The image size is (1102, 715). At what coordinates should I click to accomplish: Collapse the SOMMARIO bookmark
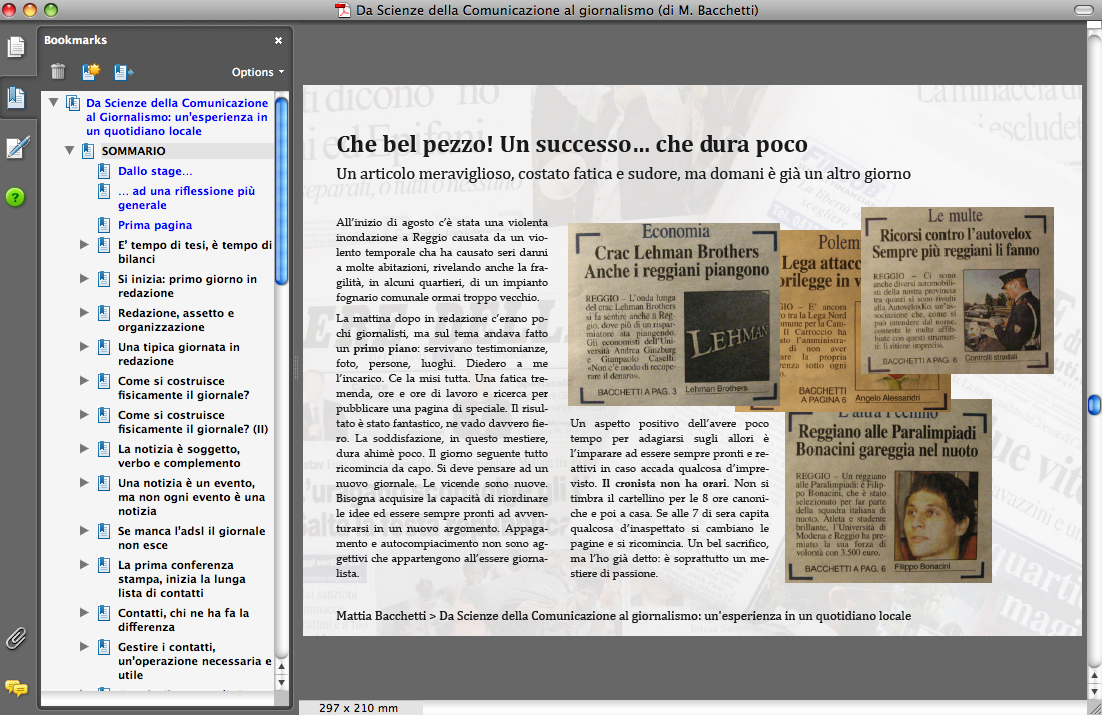point(69,151)
